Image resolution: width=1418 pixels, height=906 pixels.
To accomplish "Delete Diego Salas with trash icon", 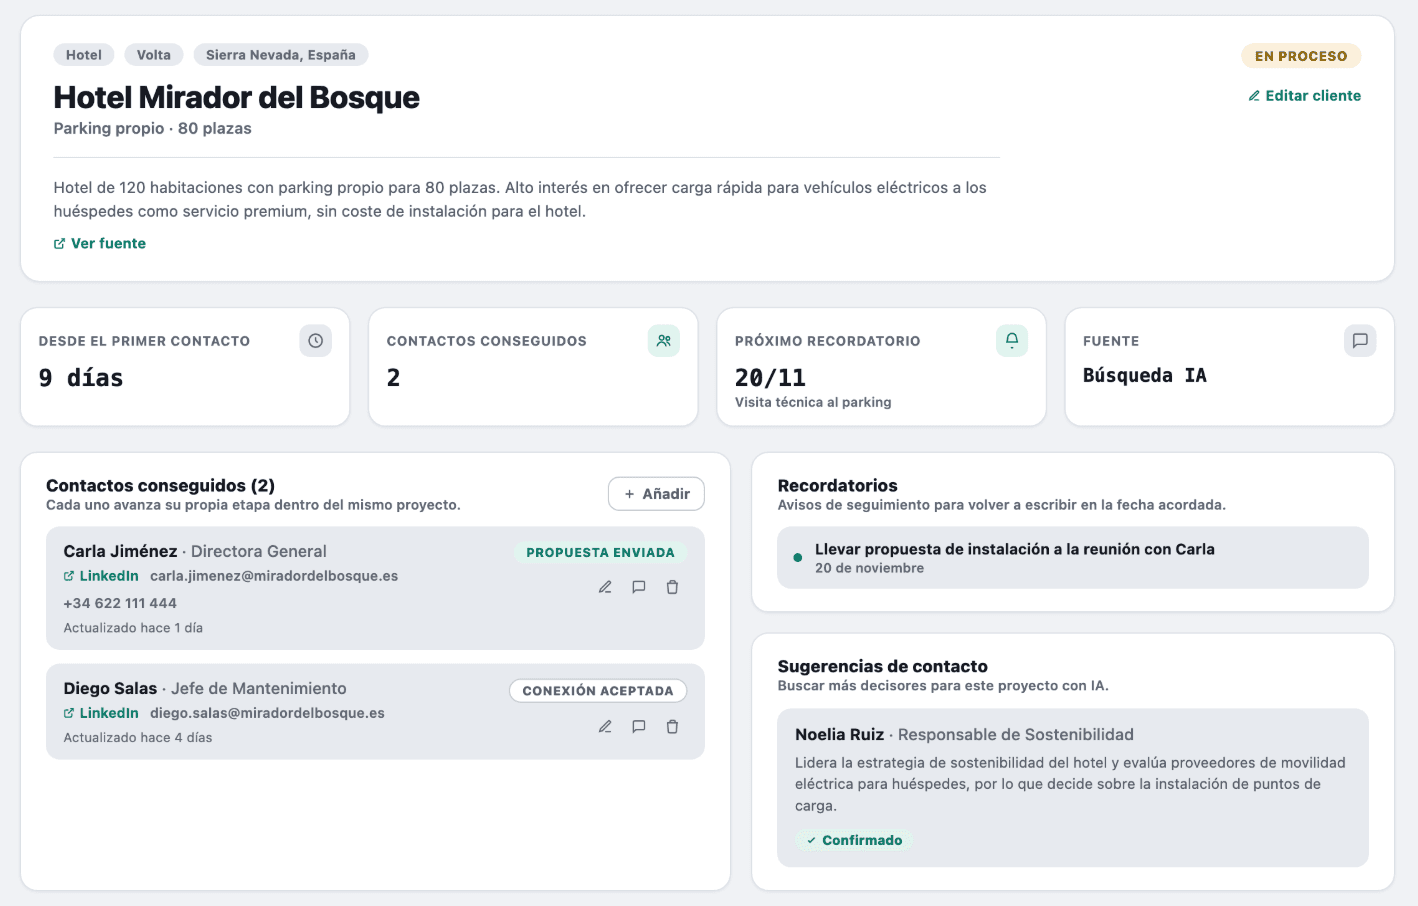I will click(x=673, y=727).
